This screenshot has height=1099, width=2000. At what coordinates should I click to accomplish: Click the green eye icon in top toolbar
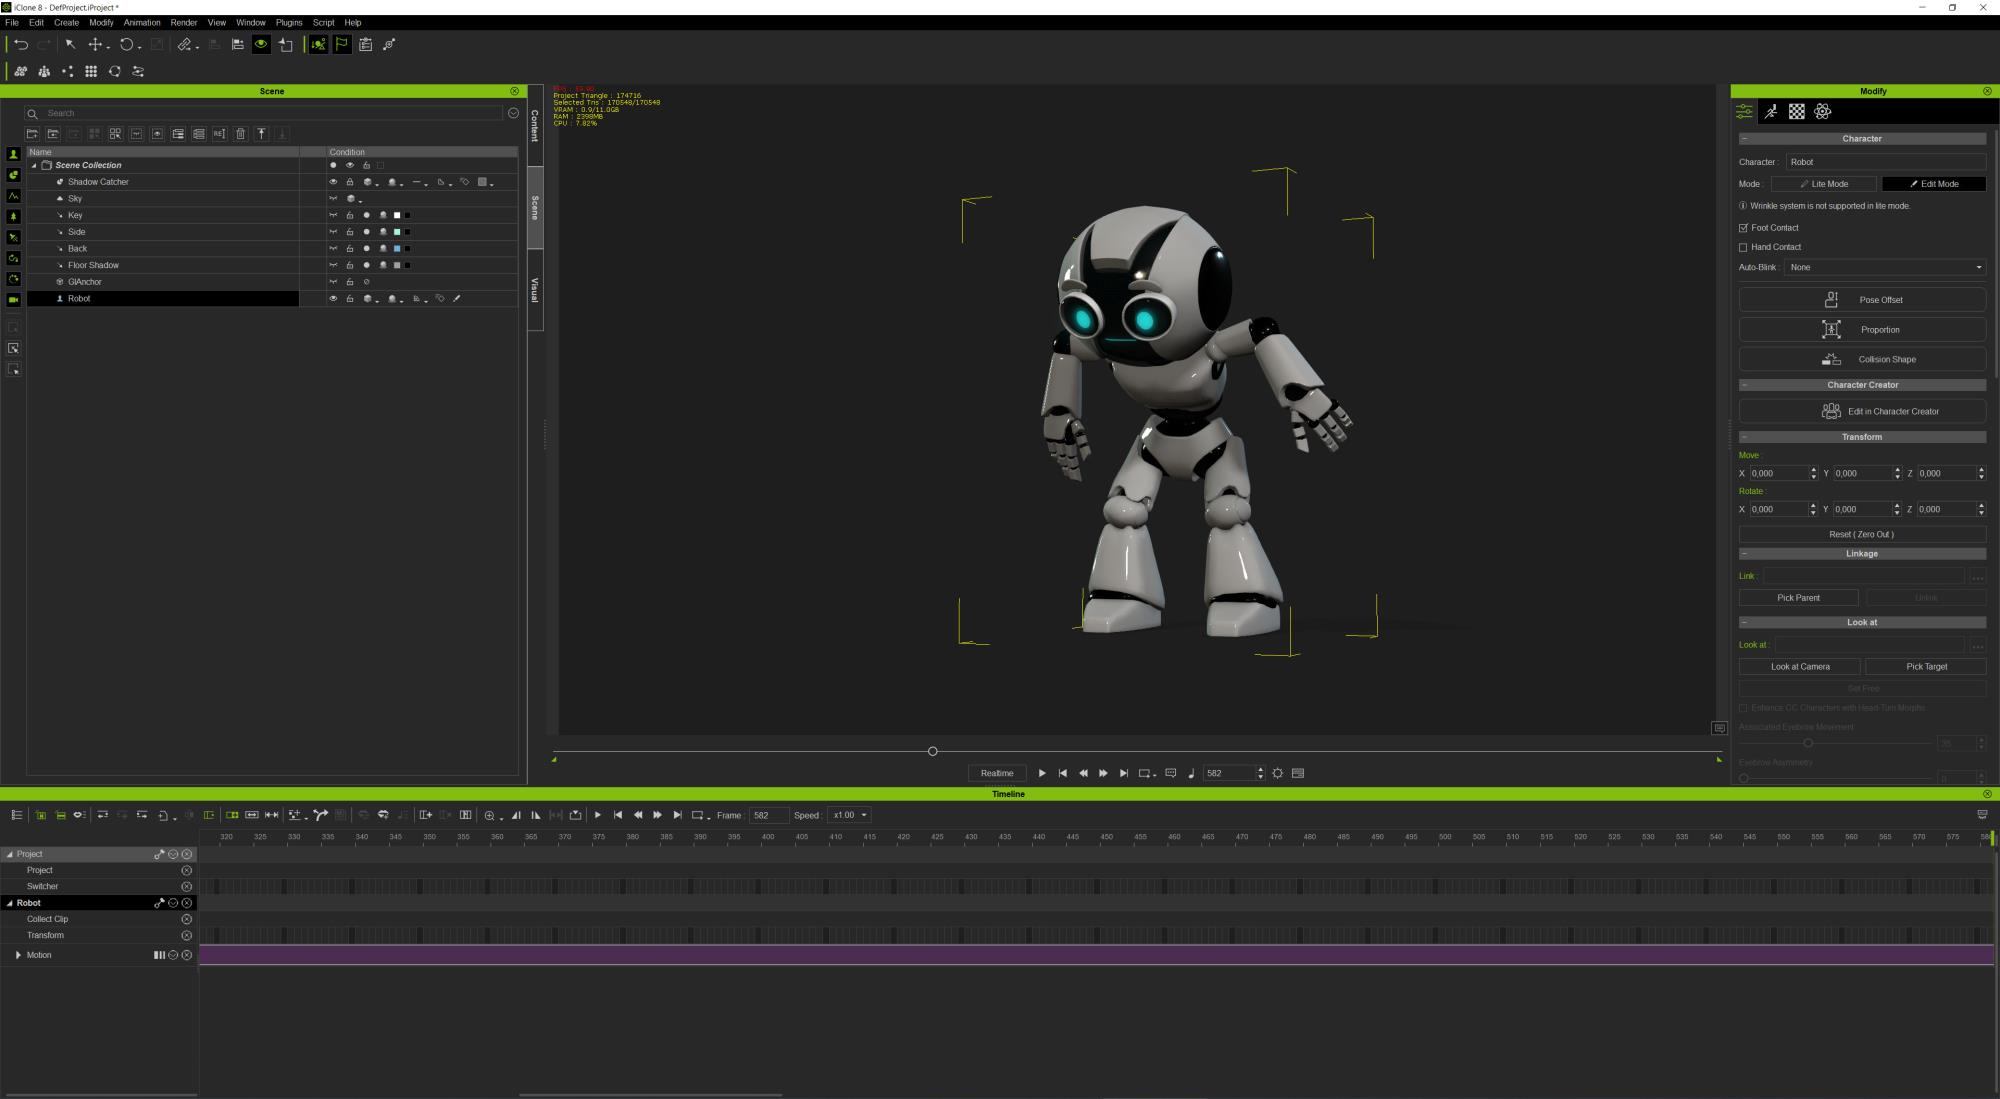(x=261, y=45)
